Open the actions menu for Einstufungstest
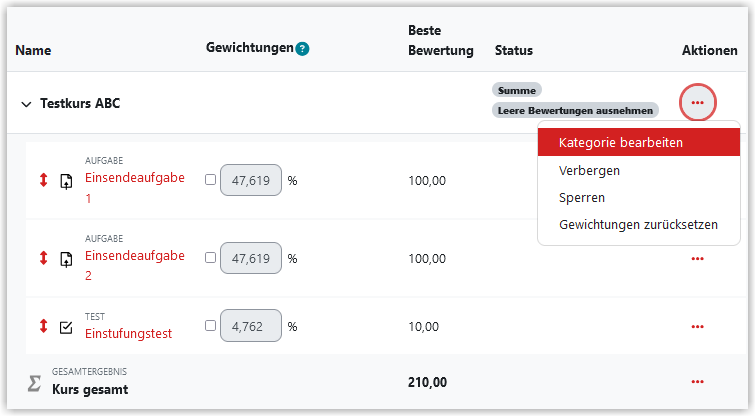This screenshot has height=417, width=756. tap(697, 327)
